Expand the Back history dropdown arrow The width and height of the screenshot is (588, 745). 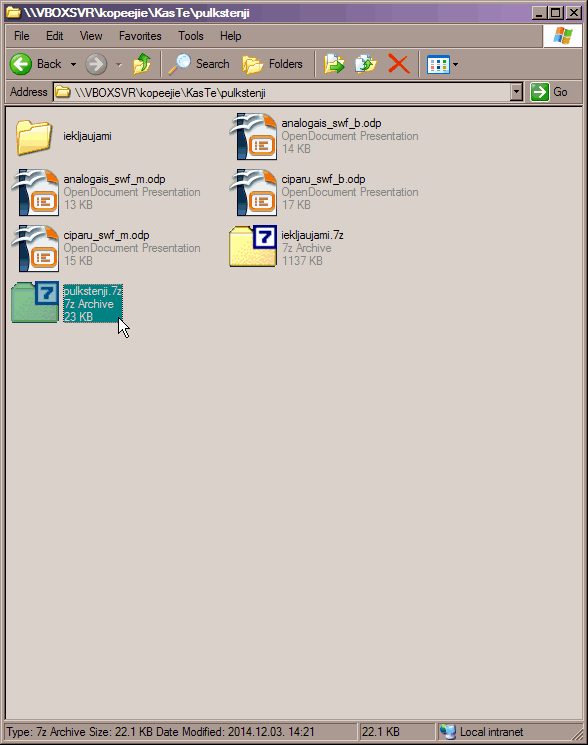coord(74,64)
